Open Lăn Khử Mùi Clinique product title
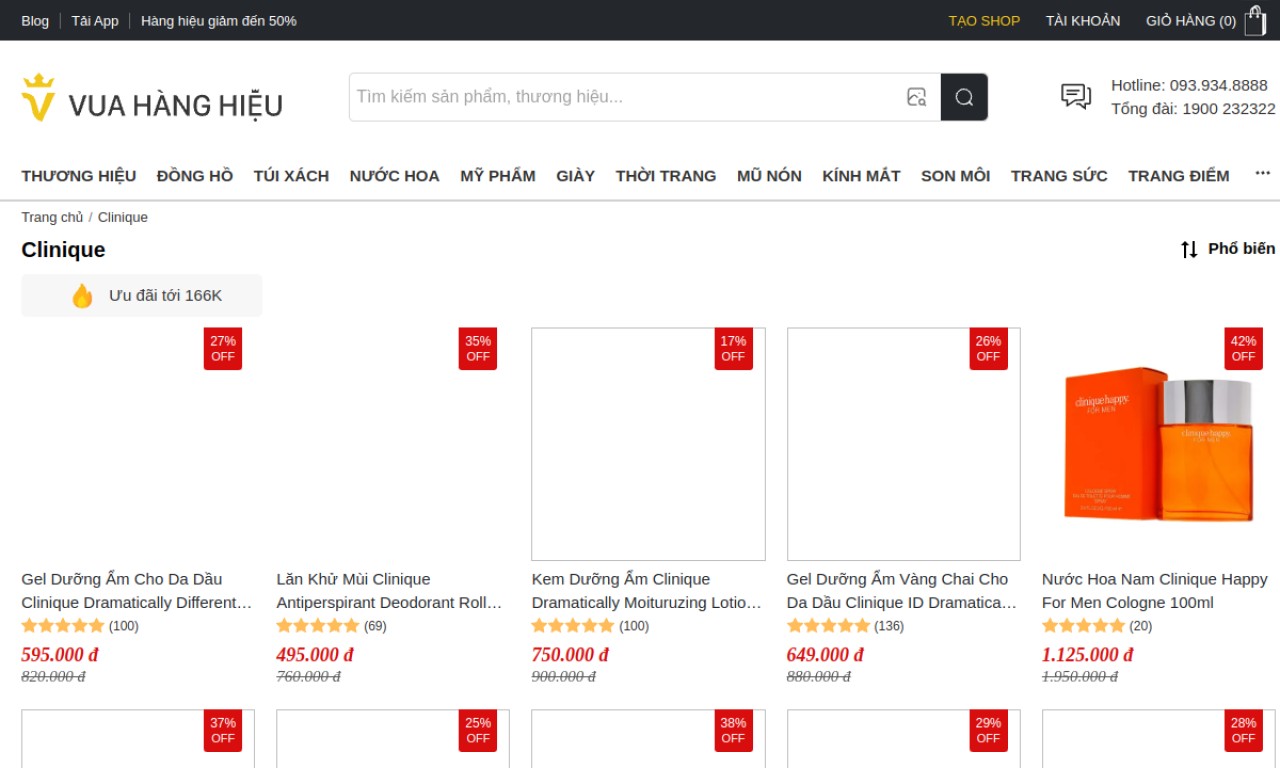The height and width of the screenshot is (768, 1280). [x=390, y=591]
